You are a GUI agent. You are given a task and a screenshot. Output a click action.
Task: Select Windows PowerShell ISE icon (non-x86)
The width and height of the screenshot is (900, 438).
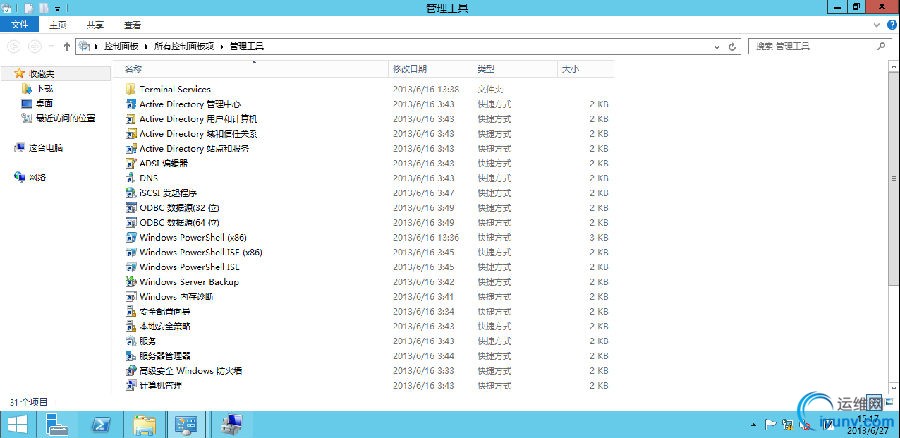[x=130, y=267]
